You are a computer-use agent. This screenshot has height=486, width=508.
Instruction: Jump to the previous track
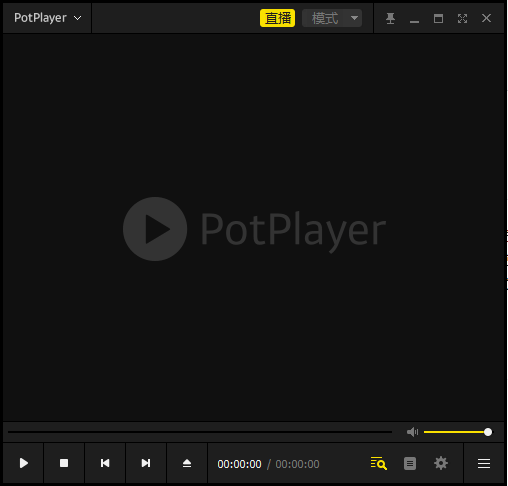coord(105,463)
